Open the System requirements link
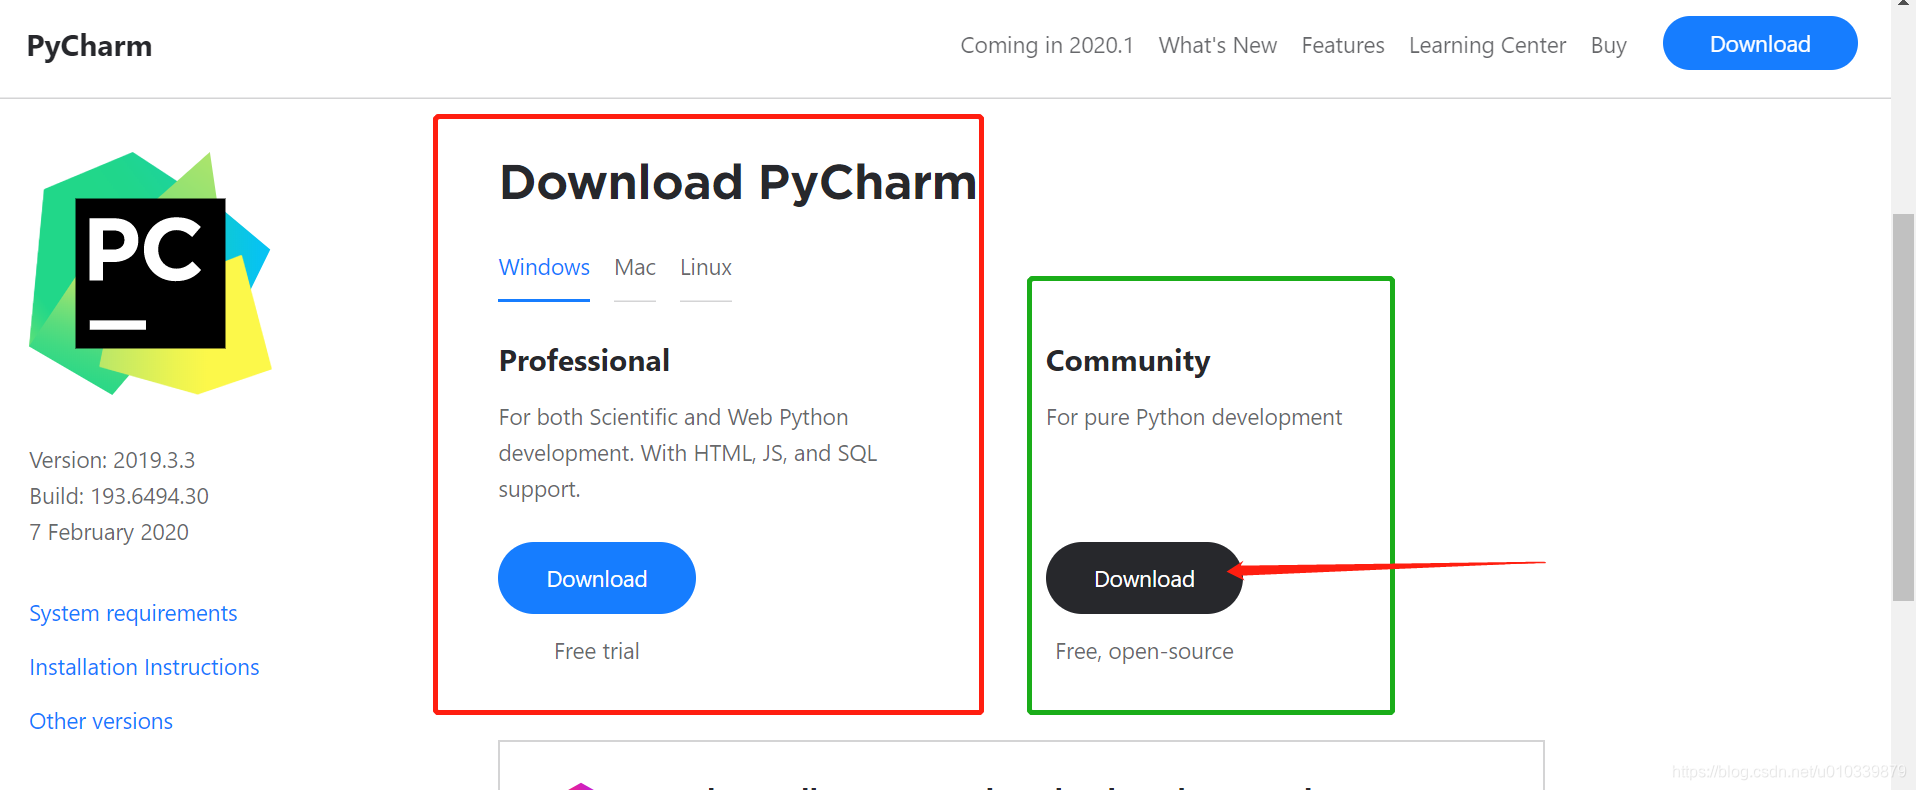The height and width of the screenshot is (790, 1916). [x=133, y=613]
